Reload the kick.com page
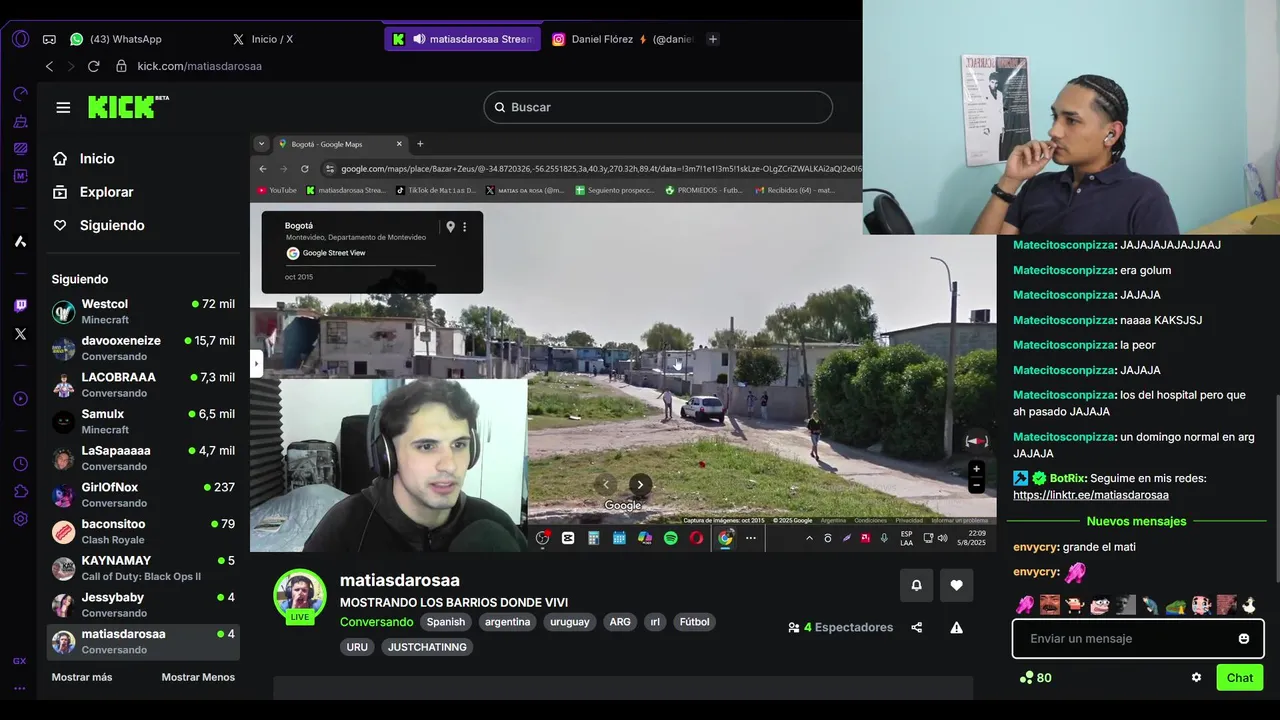Viewport: 1280px width, 720px height. [x=93, y=66]
